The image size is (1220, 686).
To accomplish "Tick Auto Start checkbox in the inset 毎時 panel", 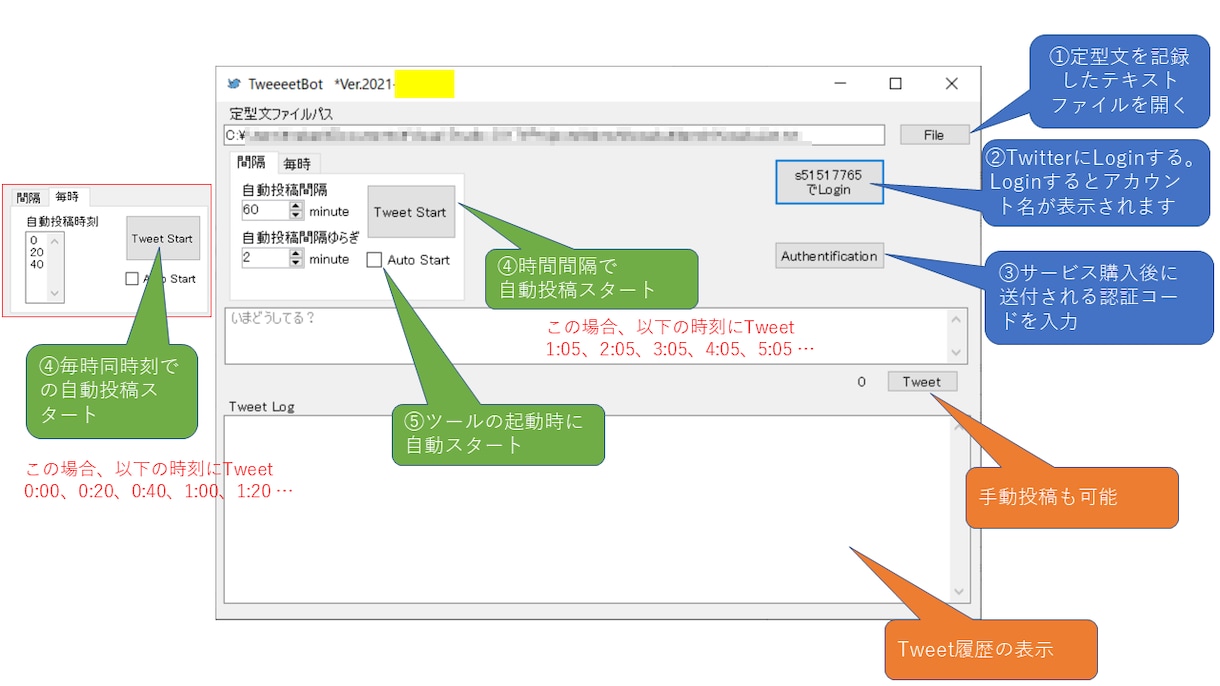I will (132, 279).
